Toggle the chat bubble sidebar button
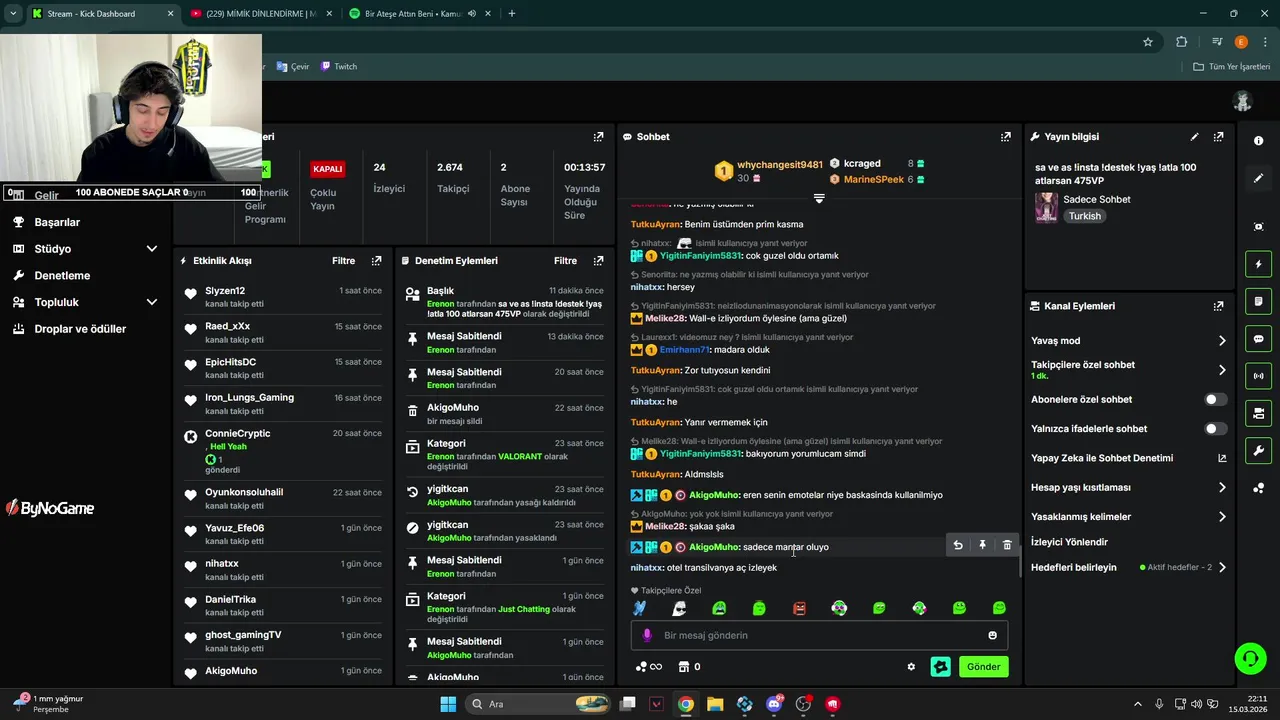 pos(1258,339)
